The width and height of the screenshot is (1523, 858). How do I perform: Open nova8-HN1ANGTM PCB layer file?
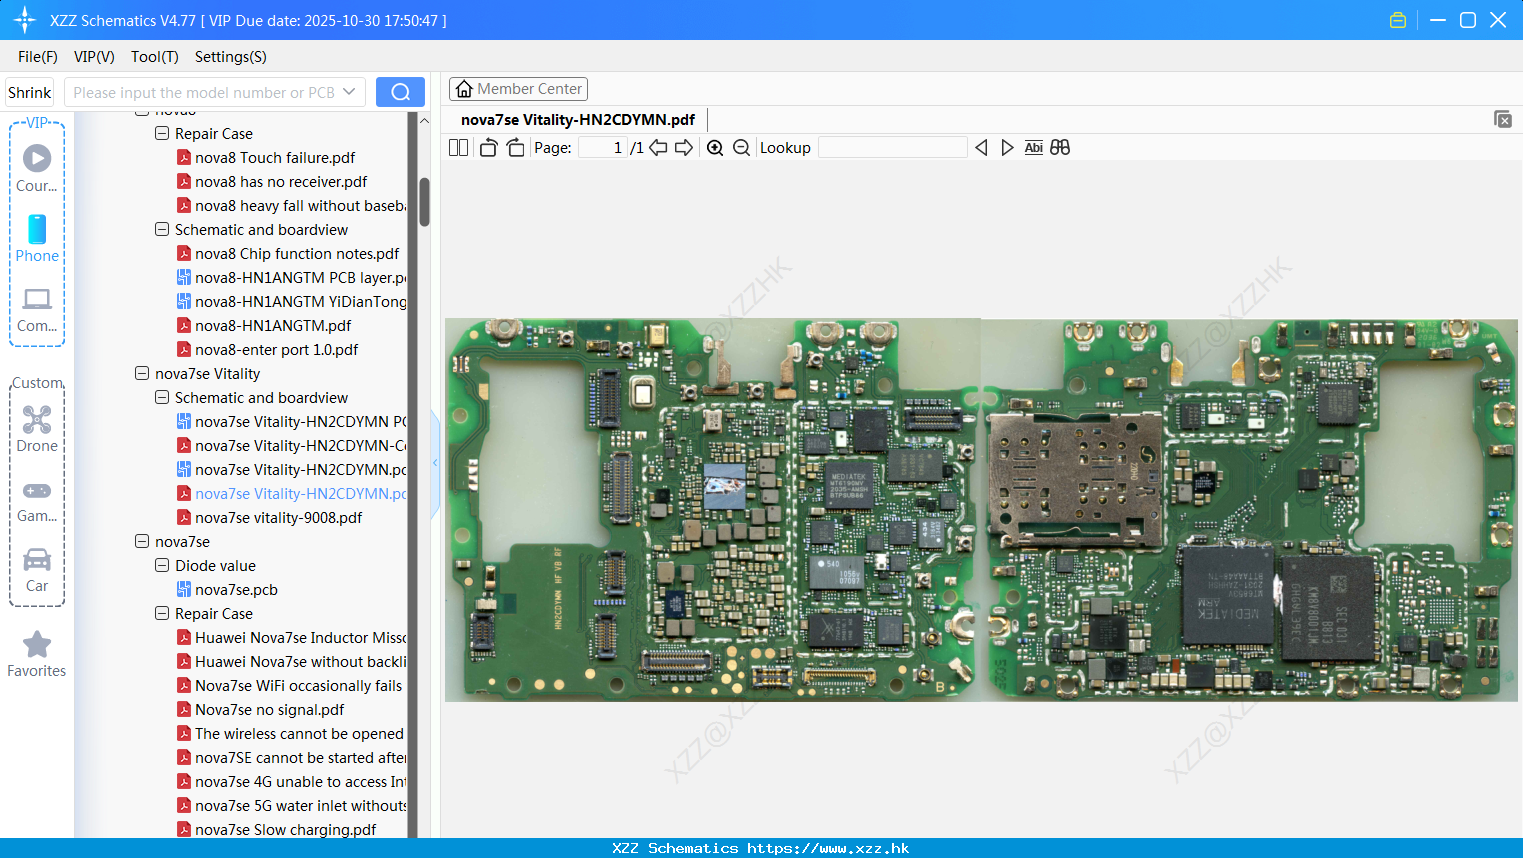(301, 277)
